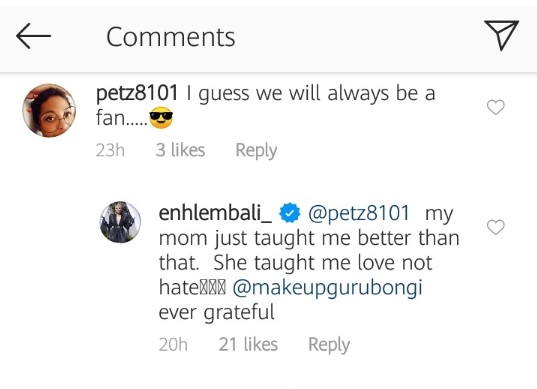This screenshot has height=389, width=537.
Task: Tap the blue verified badge
Action: [x=290, y=213]
